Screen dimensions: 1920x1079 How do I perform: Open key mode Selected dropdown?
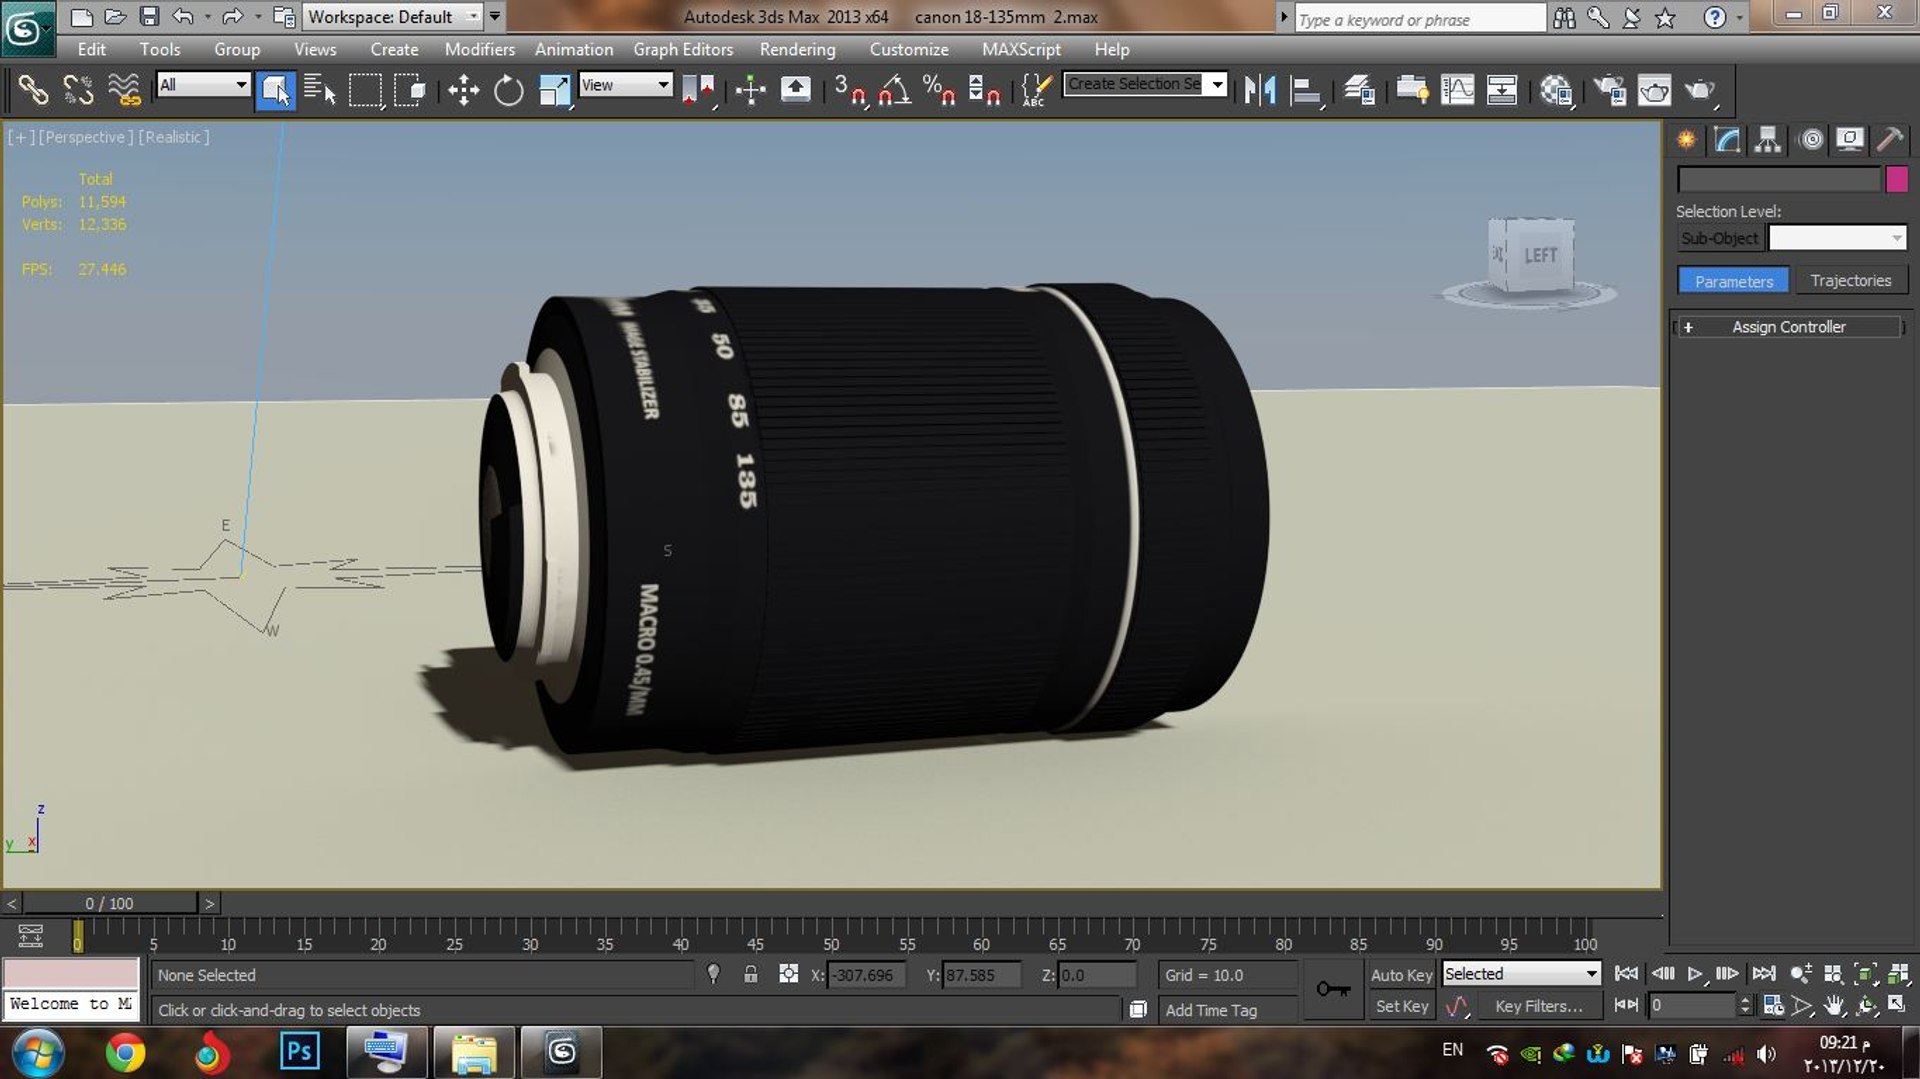click(1521, 973)
